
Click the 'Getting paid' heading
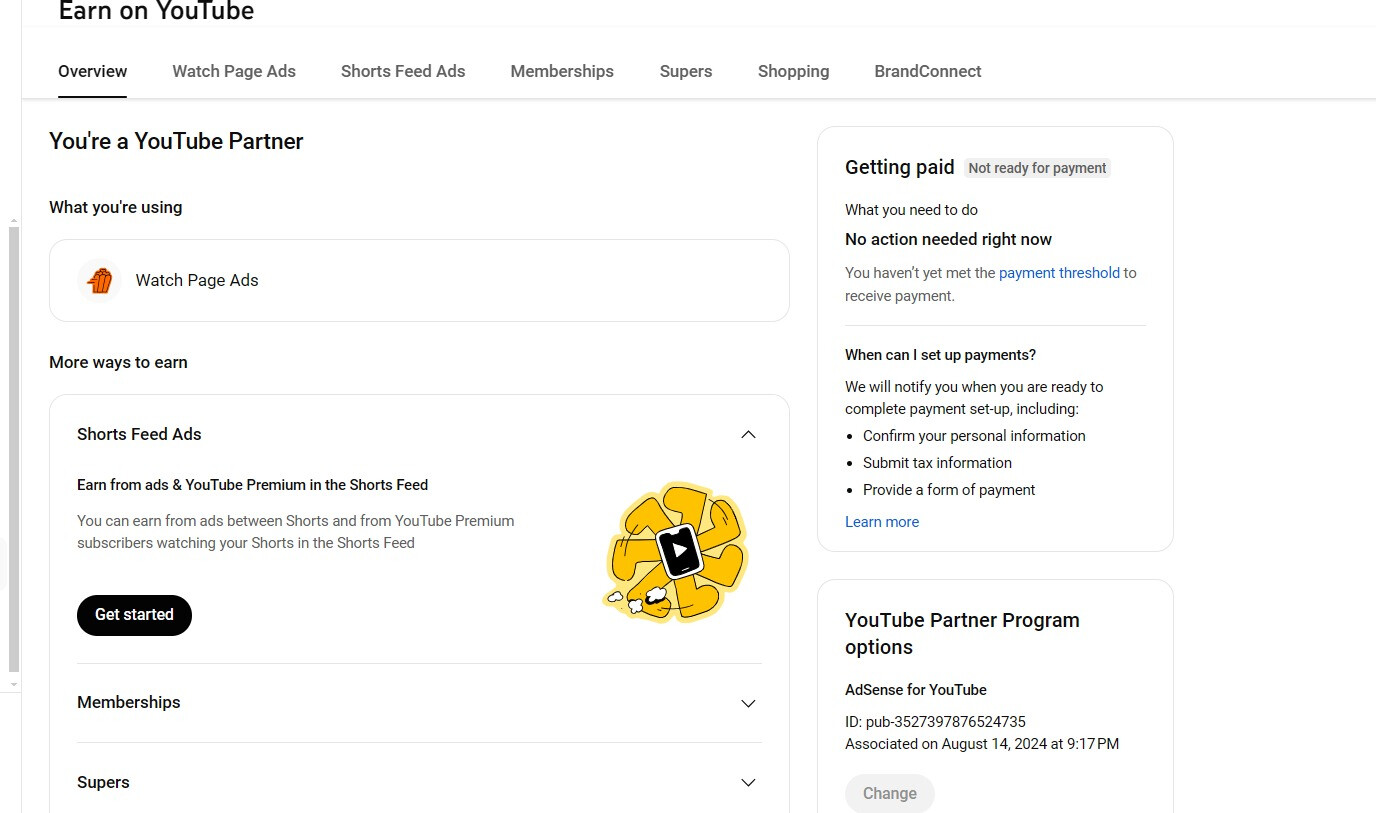point(900,167)
